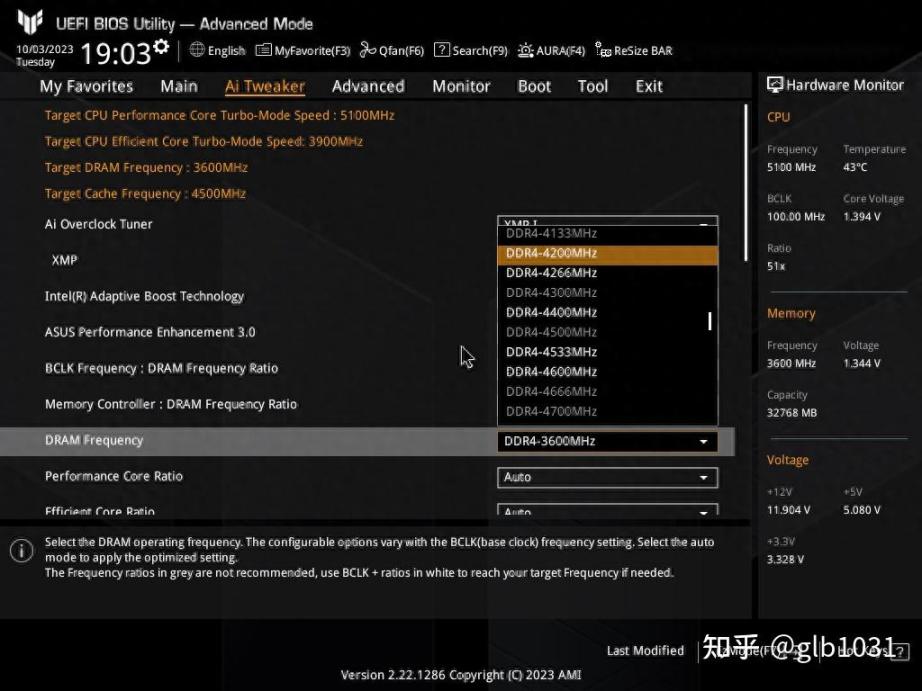This screenshot has width=922, height=691.
Task: Toggle ReSize BAR
Action: coord(633,51)
